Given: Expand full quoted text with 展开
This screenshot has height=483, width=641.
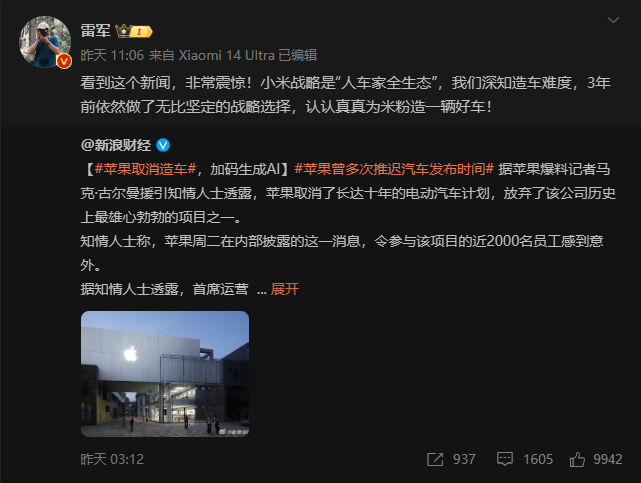Looking at the screenshot, I should [x=285, y=289].
